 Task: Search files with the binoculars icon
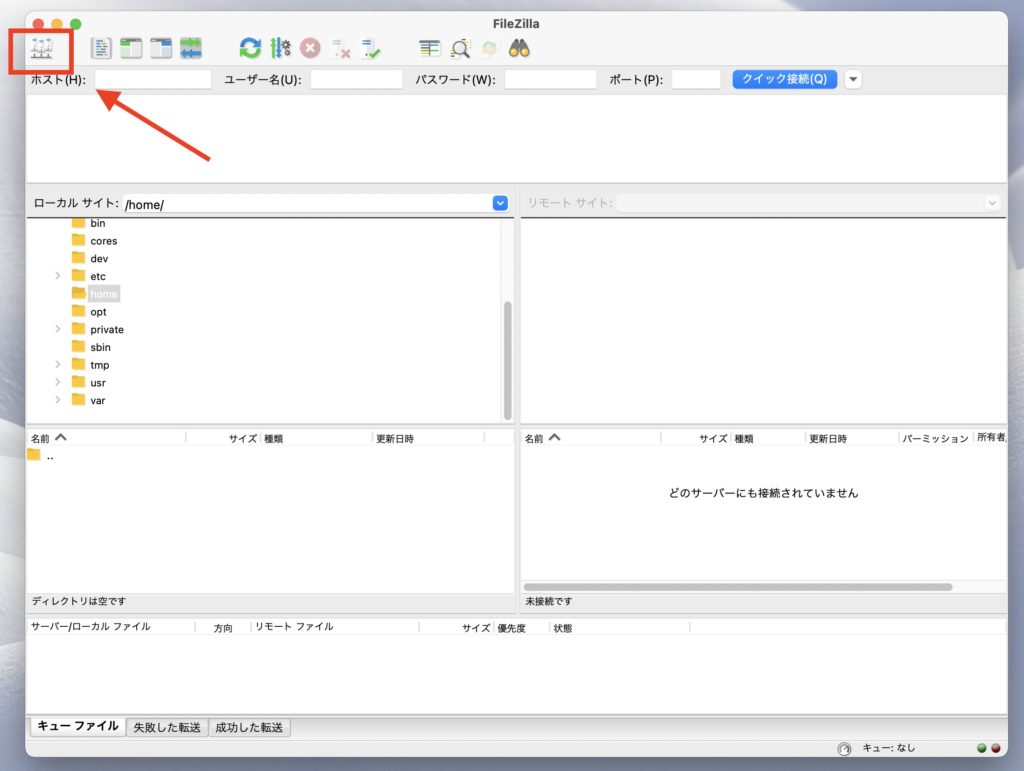point(519,48)
